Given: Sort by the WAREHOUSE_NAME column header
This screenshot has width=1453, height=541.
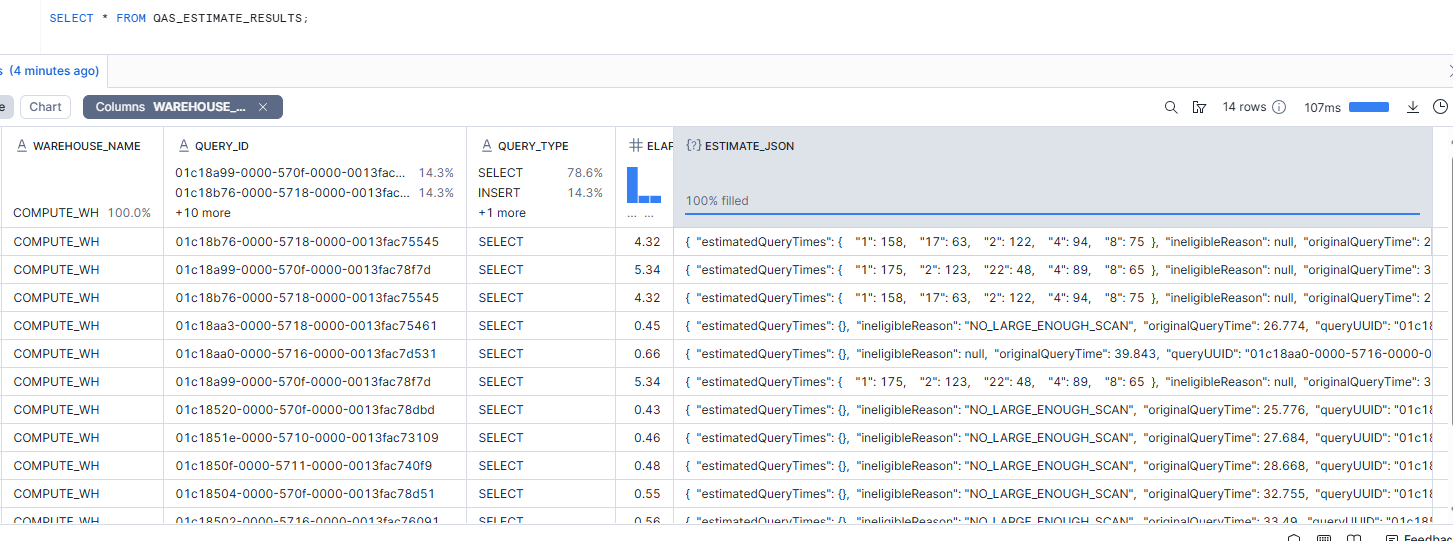Looking at the screenshot, I should 86,146.
